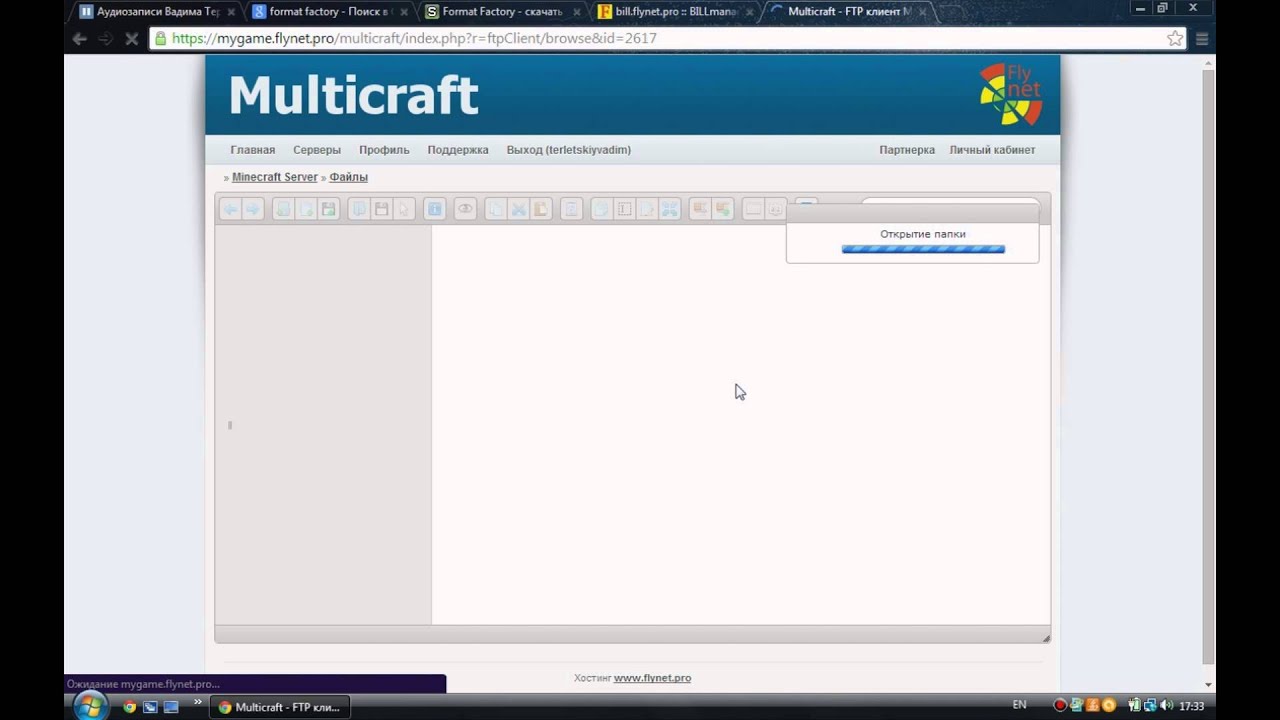
Task: Click the Rename toolbar icon
Action: pos(624,209)
